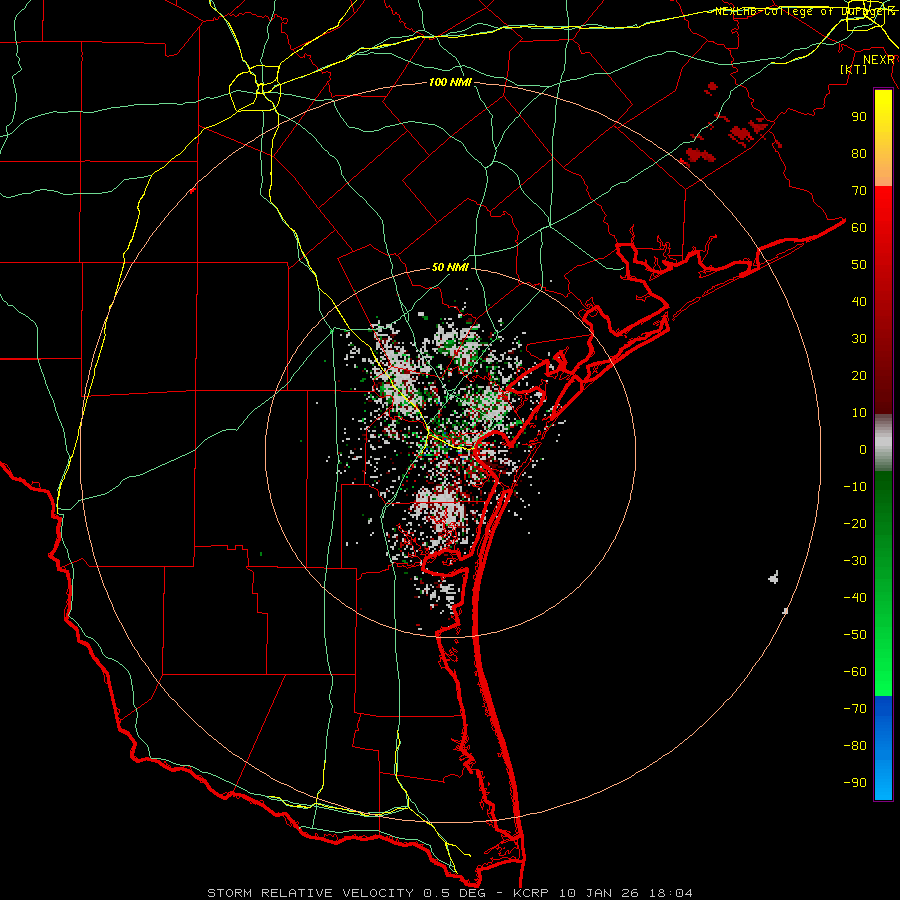Click the -40 value on the velocity scale
This screenshot has width=900, height=900.
(855, 598)
